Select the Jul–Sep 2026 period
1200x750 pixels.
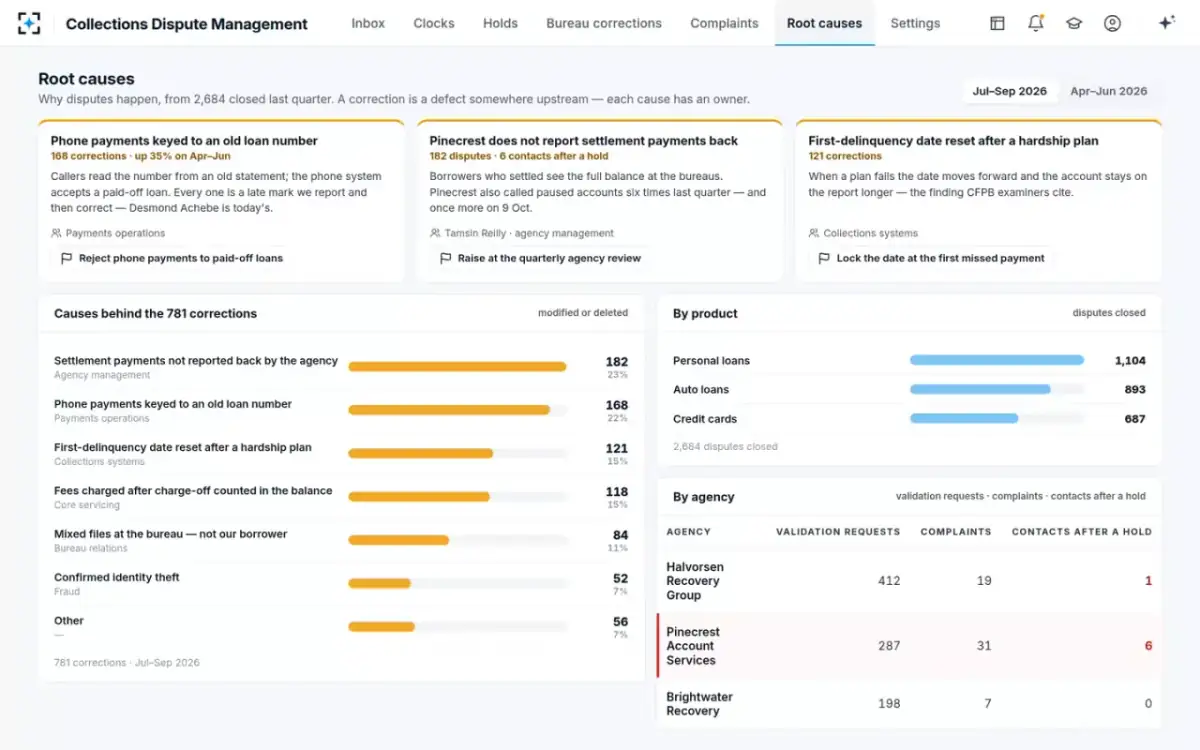1010,91
